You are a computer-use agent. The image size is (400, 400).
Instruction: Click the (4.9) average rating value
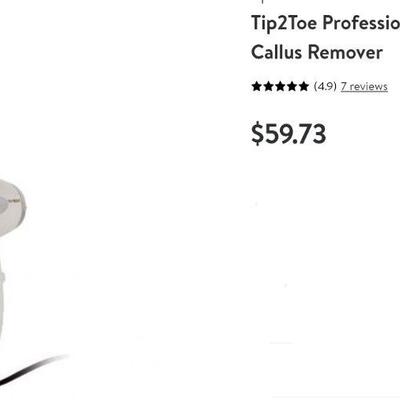325,87
